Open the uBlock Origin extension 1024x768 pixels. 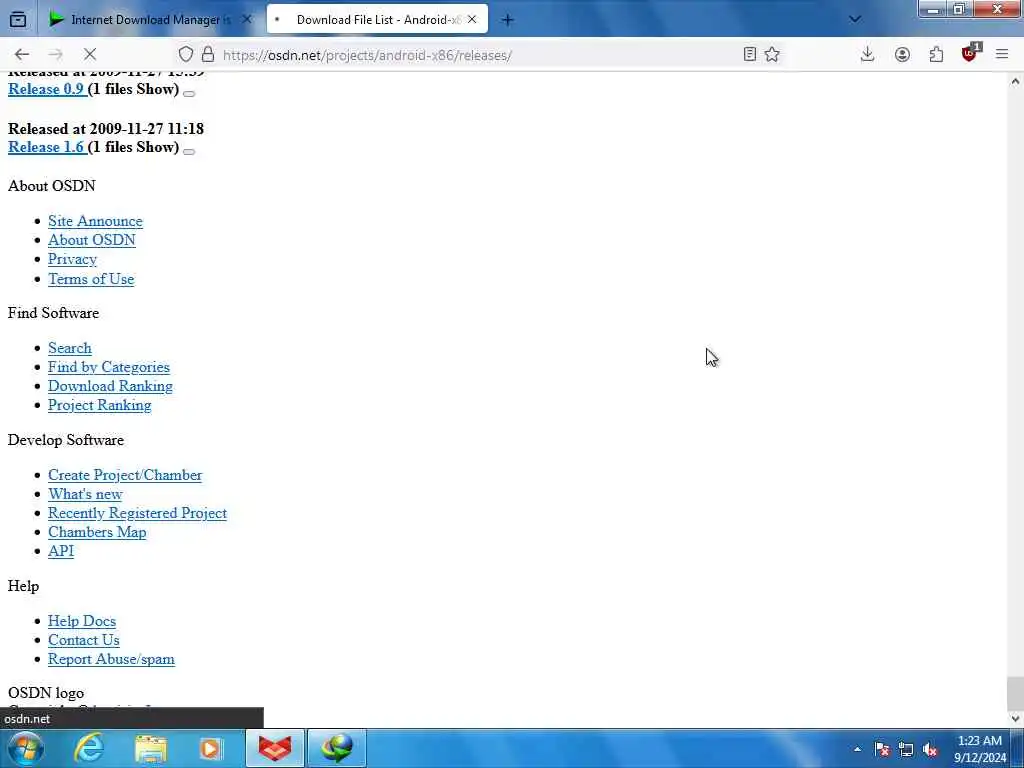point(970,54)
